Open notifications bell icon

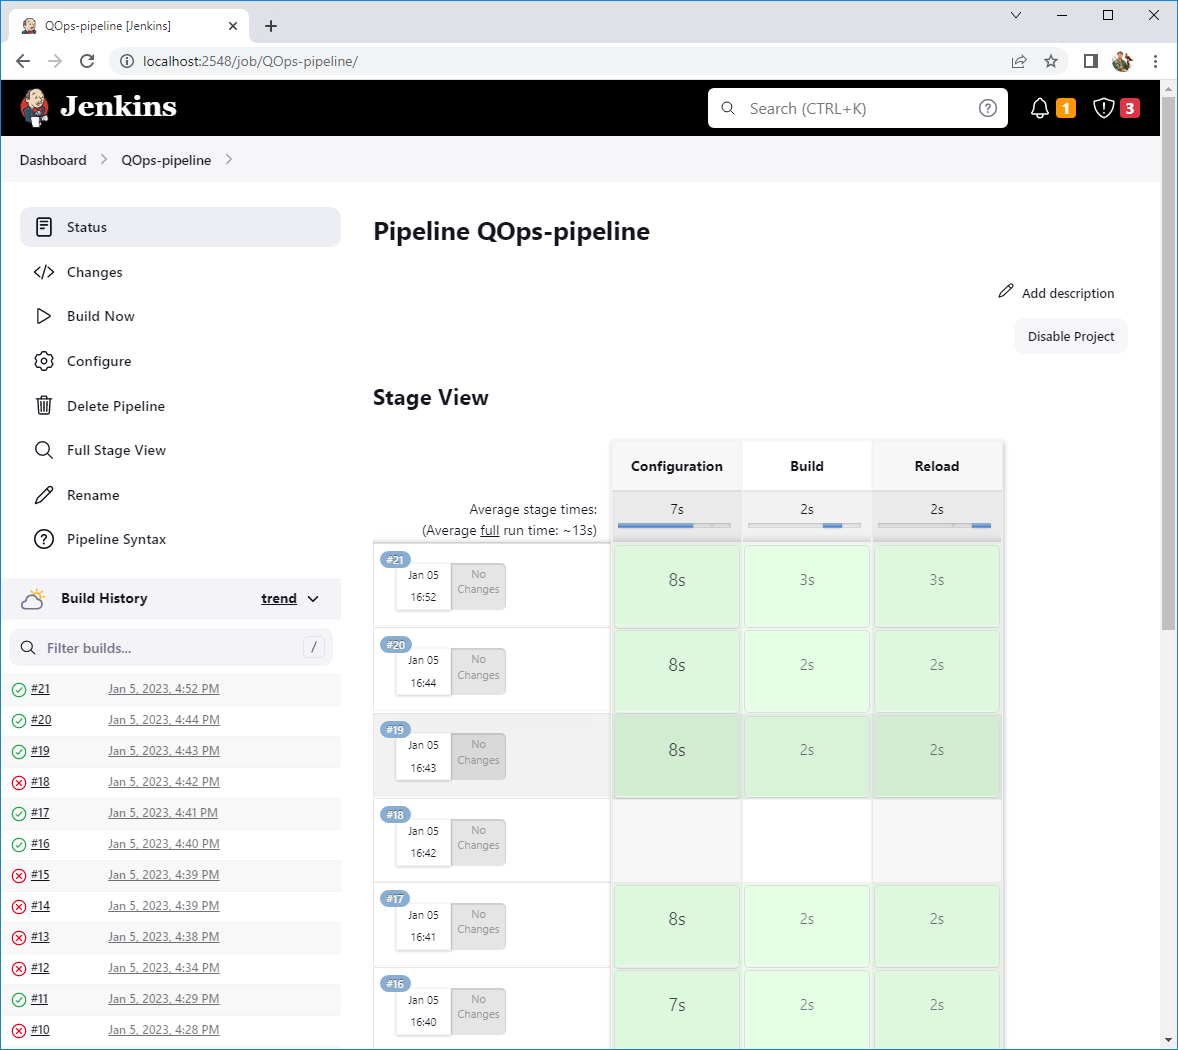(x=1040, y=108)
